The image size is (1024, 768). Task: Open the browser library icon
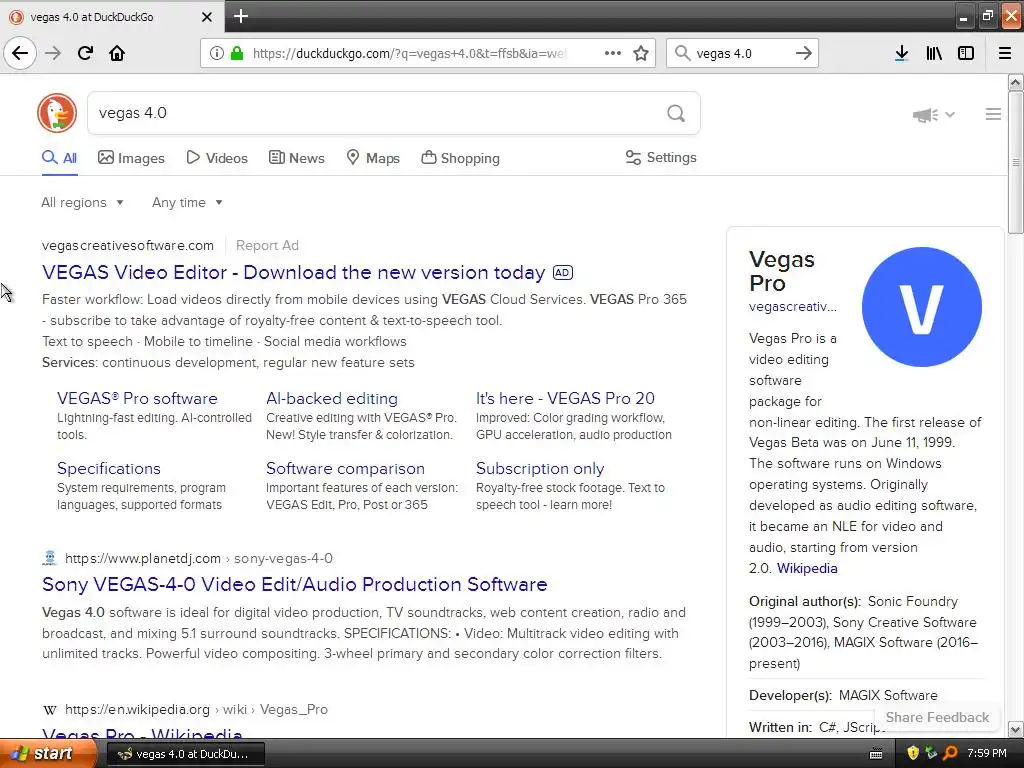(934, 53)
